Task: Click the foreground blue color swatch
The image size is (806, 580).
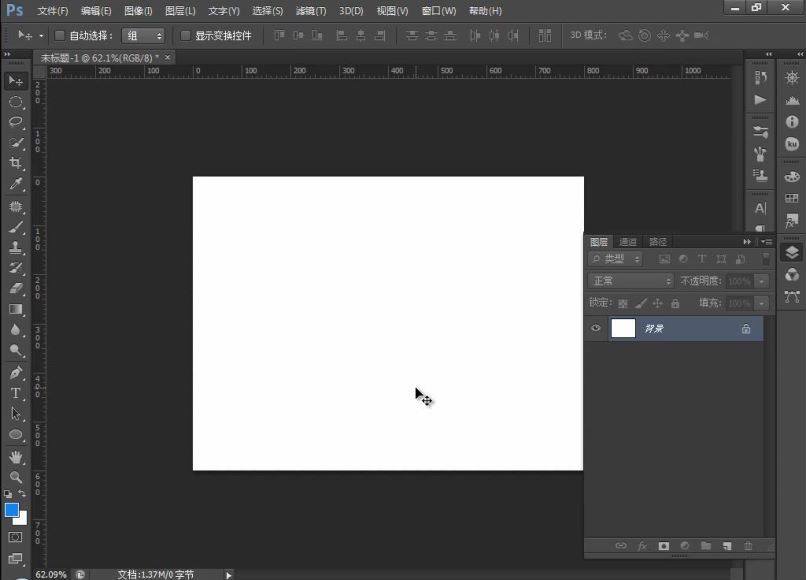Action: point(11,510)
